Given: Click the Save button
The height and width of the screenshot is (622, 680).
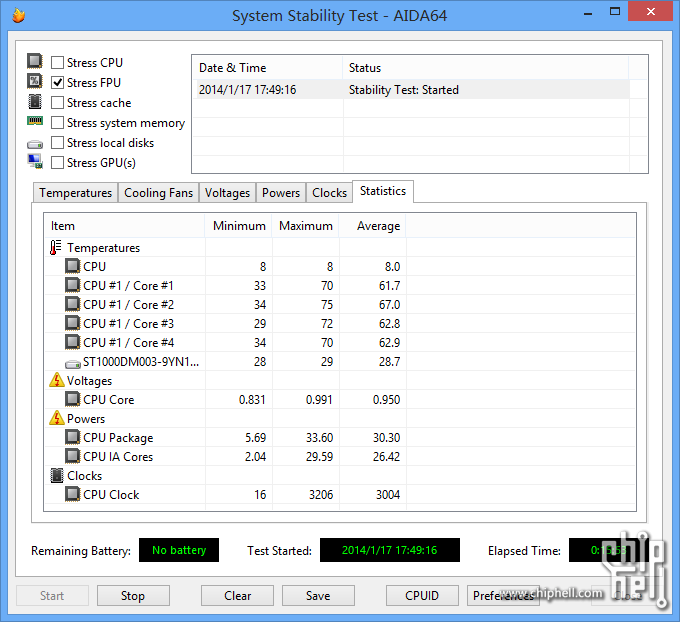Looking at the screenshot, I should pyautogui.click(x=318, y=596).
